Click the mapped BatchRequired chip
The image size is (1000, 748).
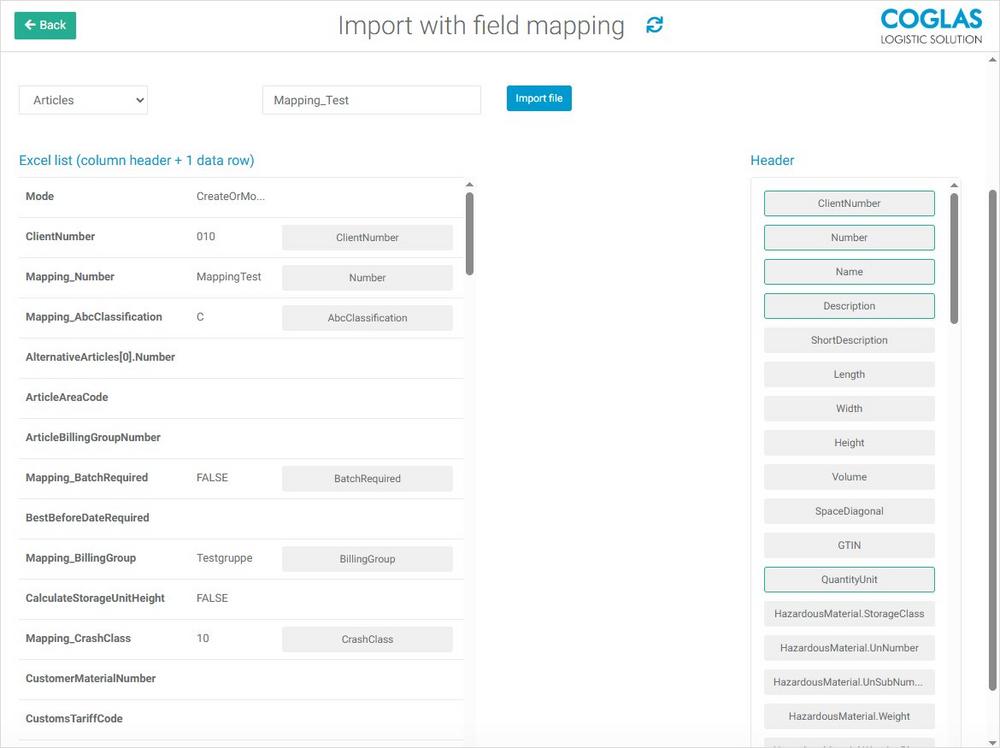click(367, 479)
